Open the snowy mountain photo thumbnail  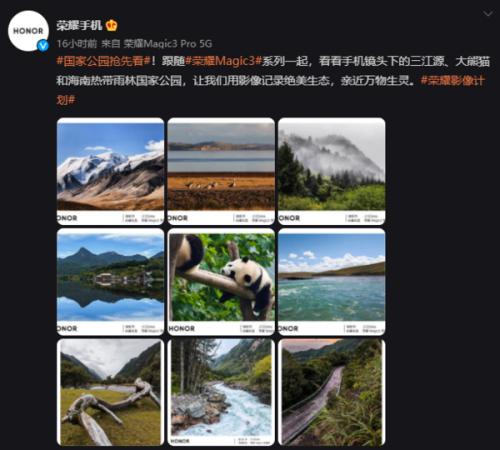click(111, 171)
